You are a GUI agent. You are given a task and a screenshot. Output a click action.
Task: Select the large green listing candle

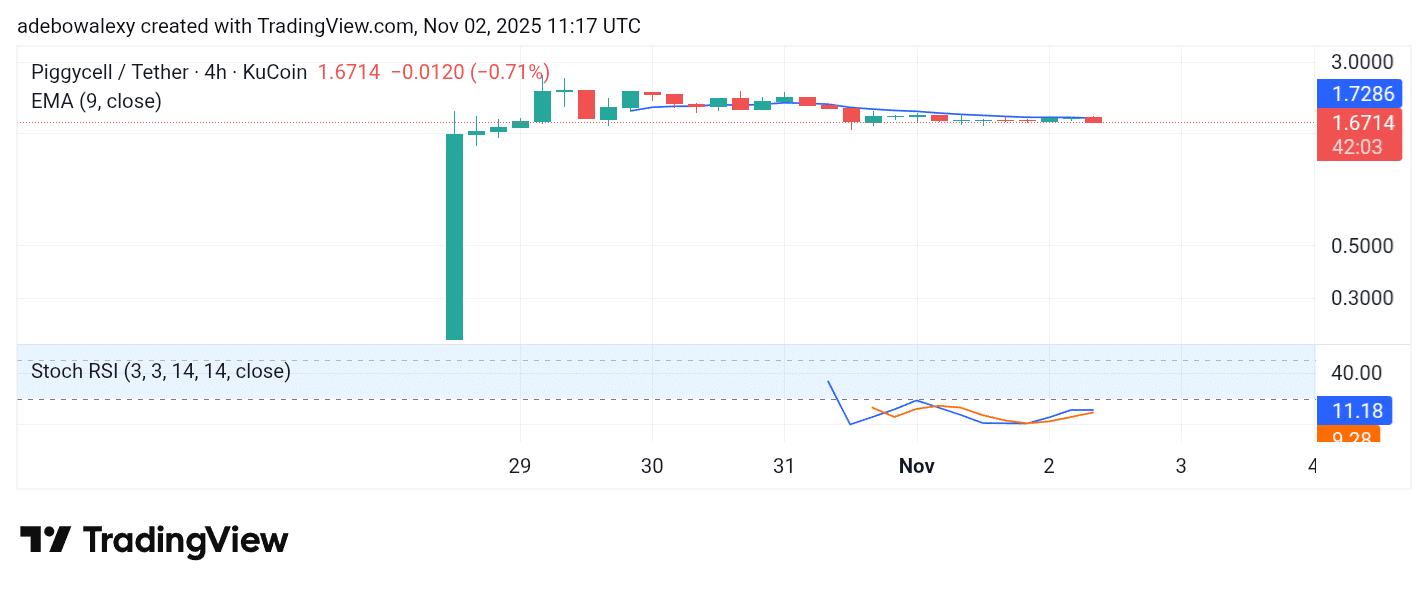(454, 237)
